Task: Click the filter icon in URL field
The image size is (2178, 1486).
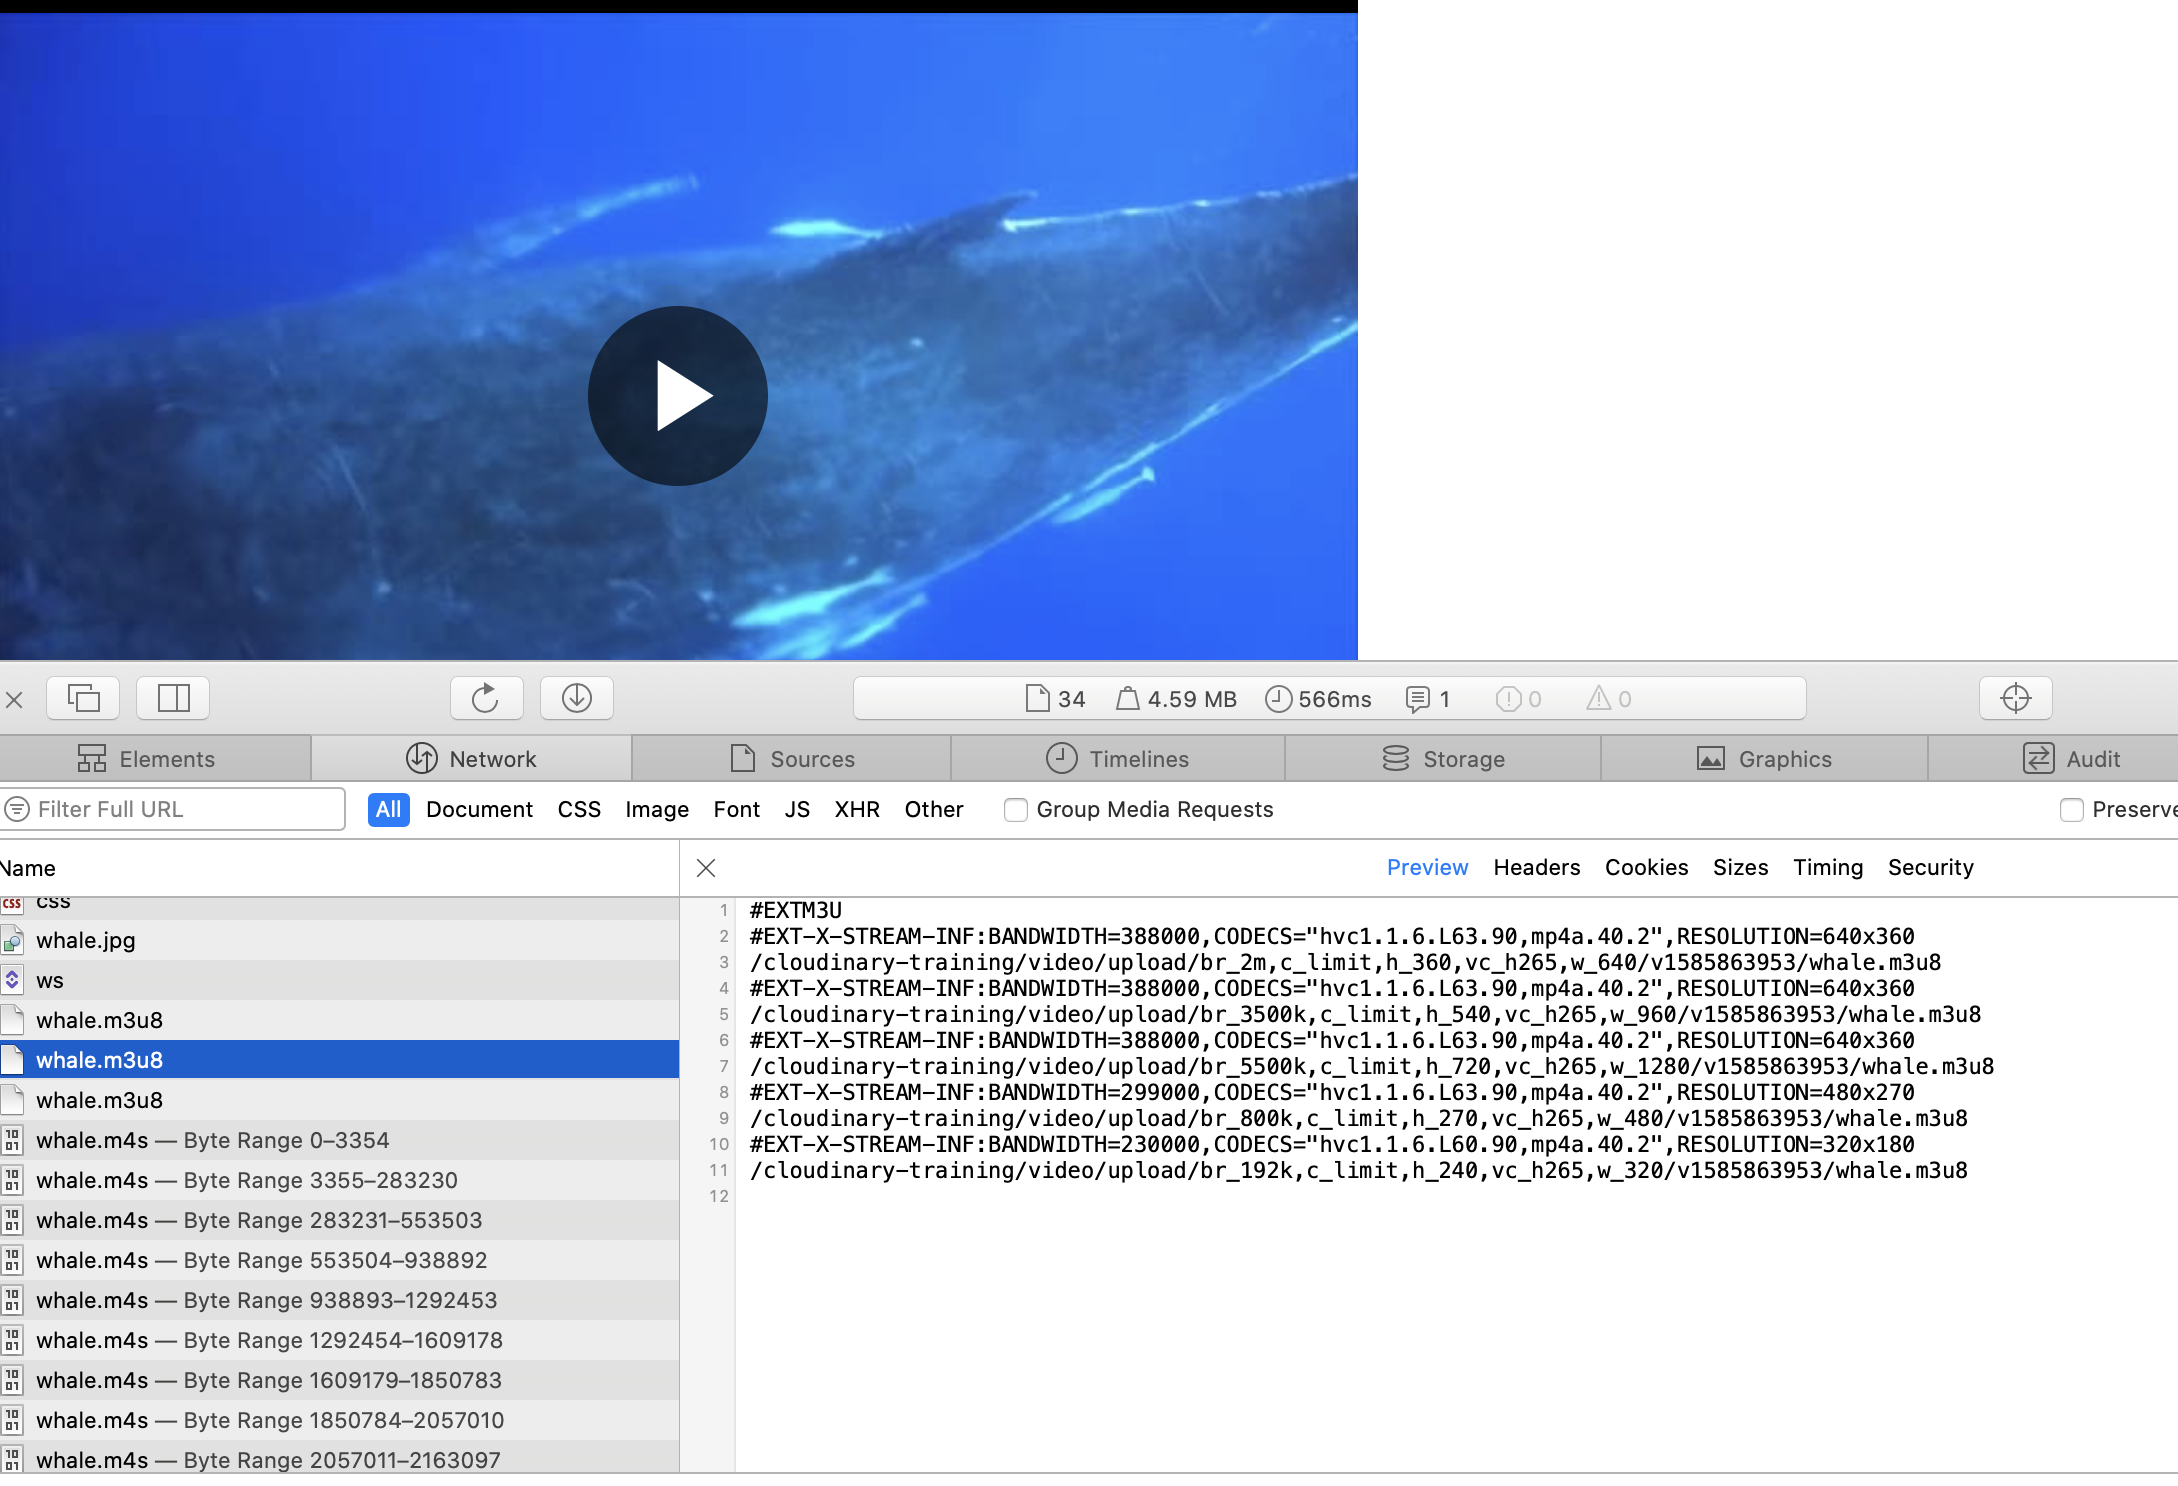Action: click(17, 809)
